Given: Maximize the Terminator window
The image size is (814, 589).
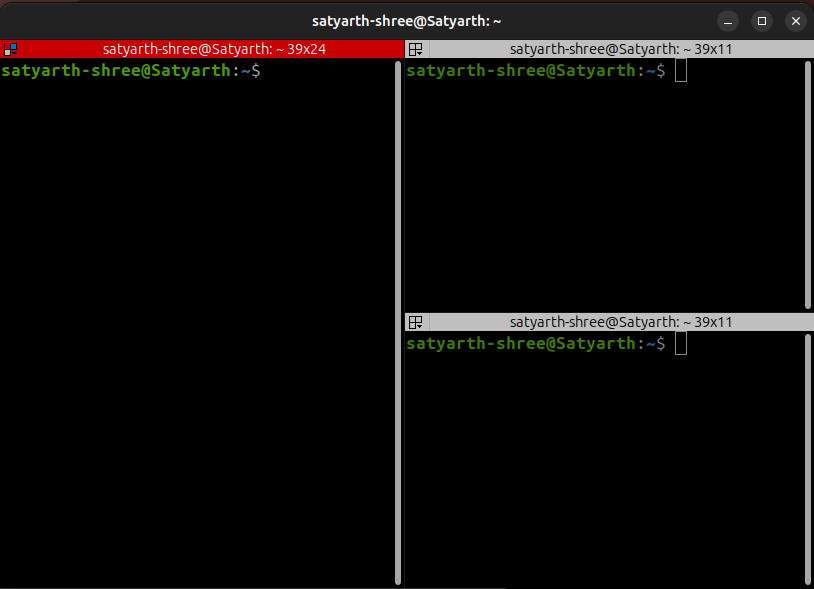Looking at the screenshot, I should pyautogui.click(x=762, y=21).
